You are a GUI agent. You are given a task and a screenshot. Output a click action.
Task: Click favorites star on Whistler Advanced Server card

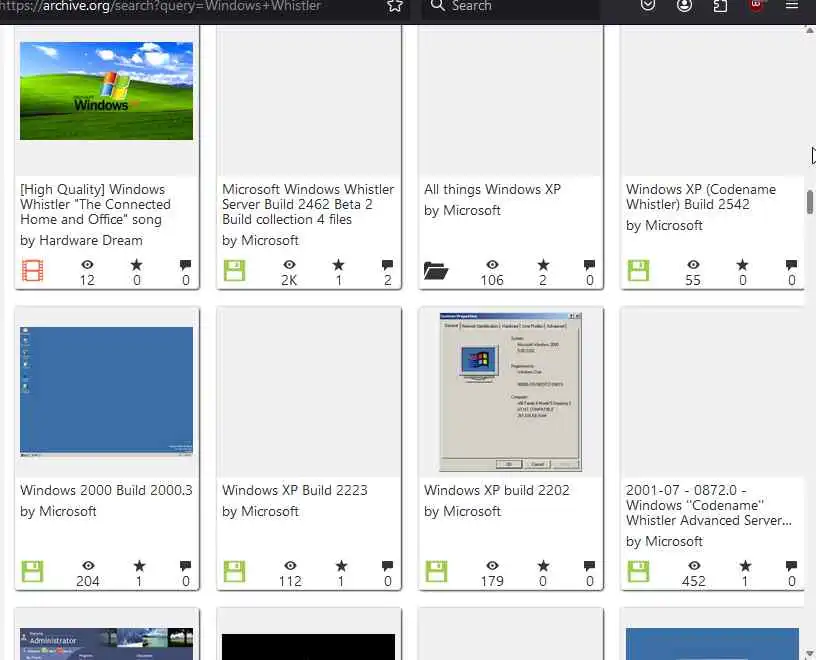[745, 566]
